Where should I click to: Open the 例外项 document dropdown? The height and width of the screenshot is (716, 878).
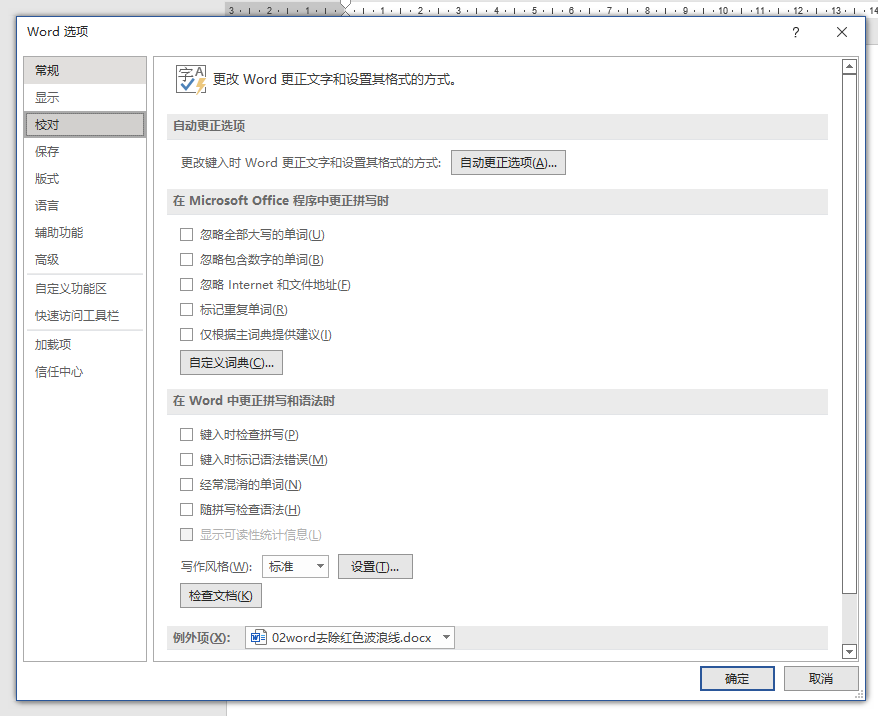(x=349, y=638)
